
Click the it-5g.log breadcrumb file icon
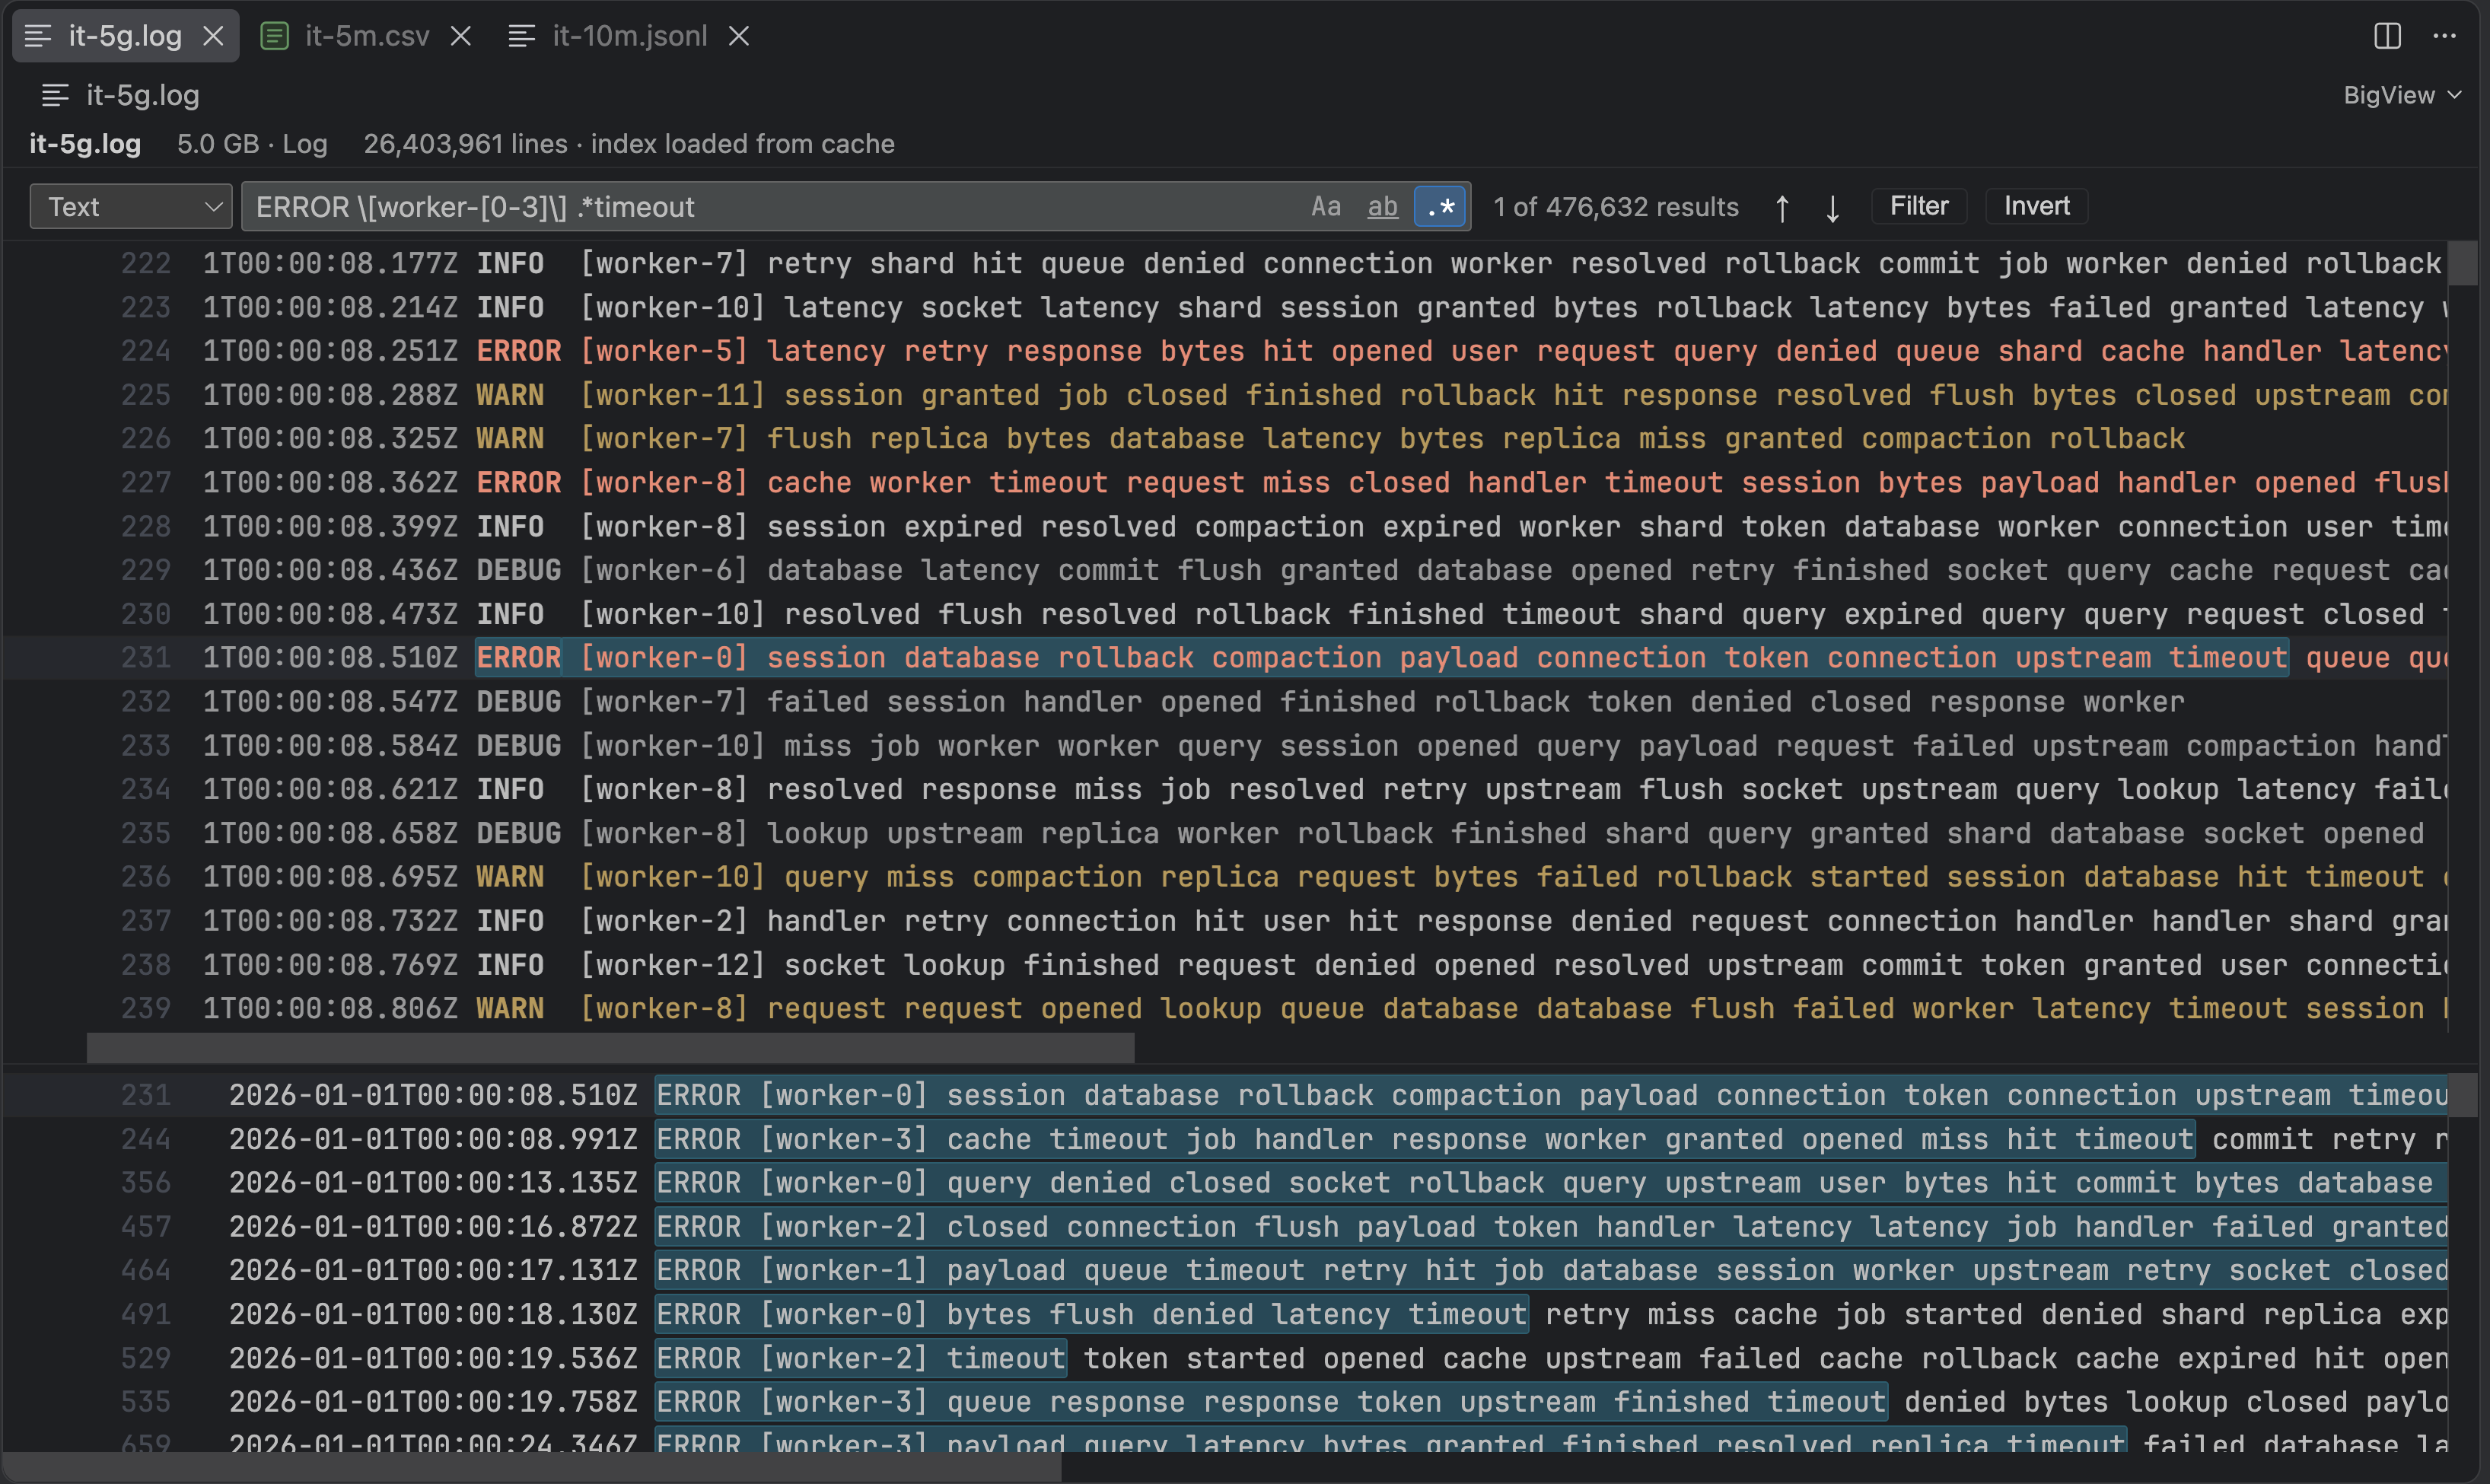(x=55, y=95)
